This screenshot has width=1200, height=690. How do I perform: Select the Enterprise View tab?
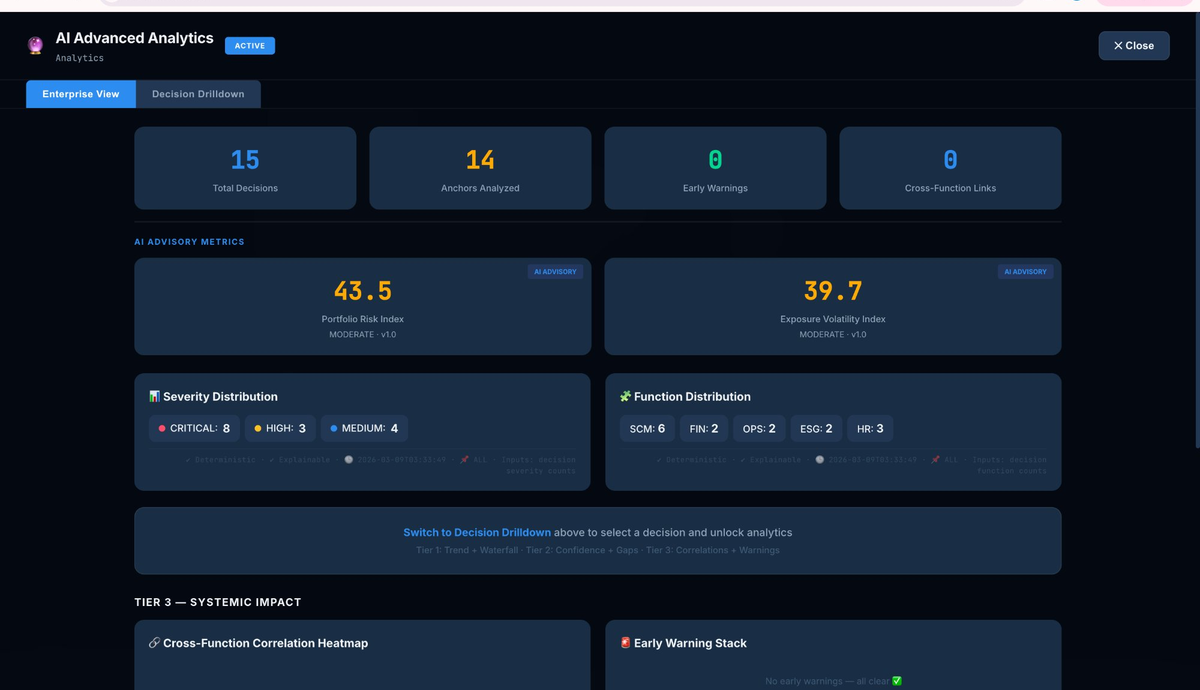[x=80, y=93]
